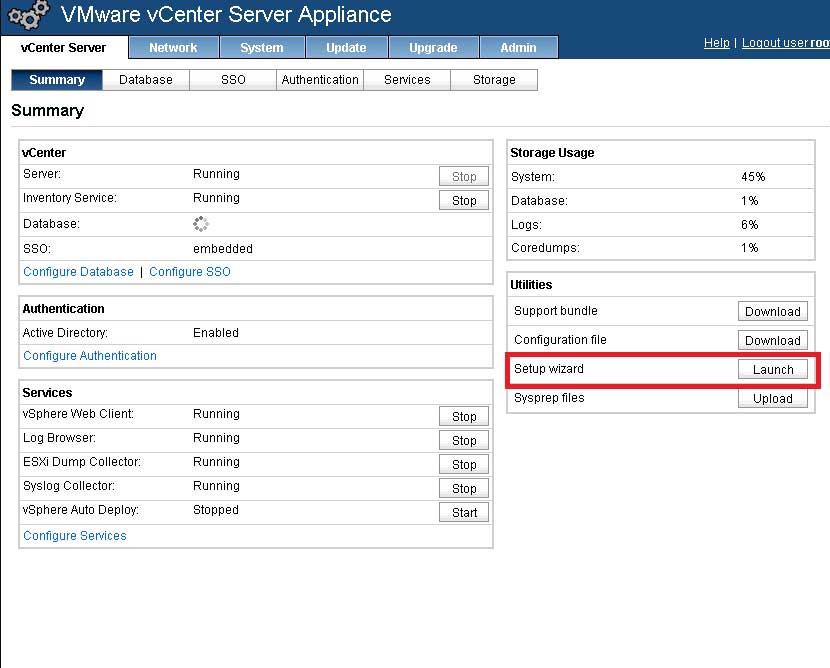Stop the Log Browser service

(464, 440)
